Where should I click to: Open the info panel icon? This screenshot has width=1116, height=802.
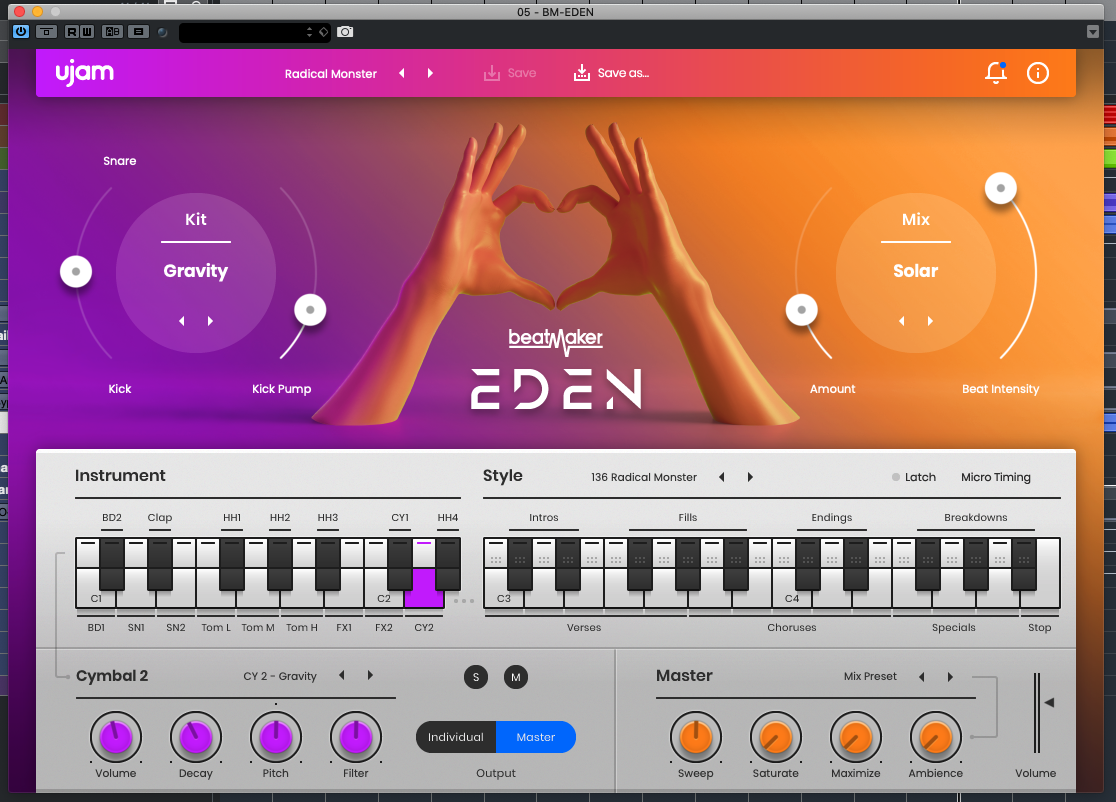coord(1038,73)
